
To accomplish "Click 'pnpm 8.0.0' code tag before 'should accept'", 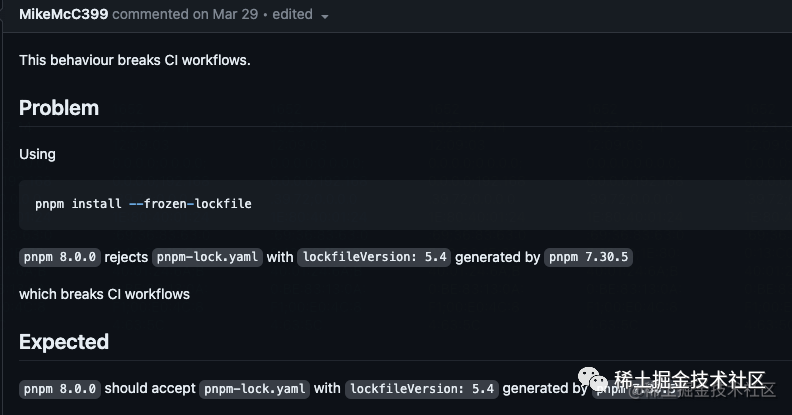I will [x=60, y=389].
